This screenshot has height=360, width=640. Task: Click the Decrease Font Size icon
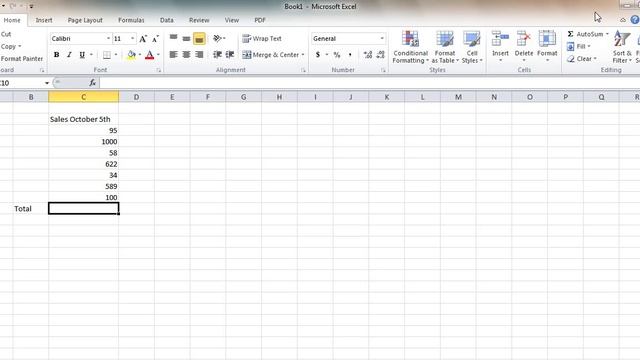pos(155,39)
